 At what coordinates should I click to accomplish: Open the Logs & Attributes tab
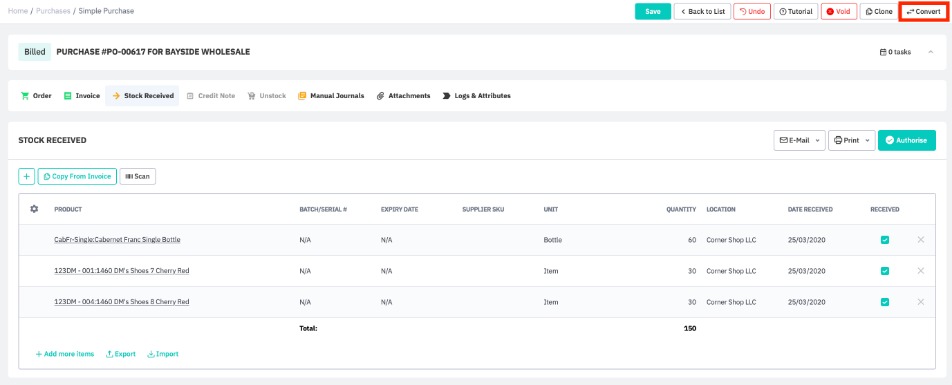[x=477, y=96]
